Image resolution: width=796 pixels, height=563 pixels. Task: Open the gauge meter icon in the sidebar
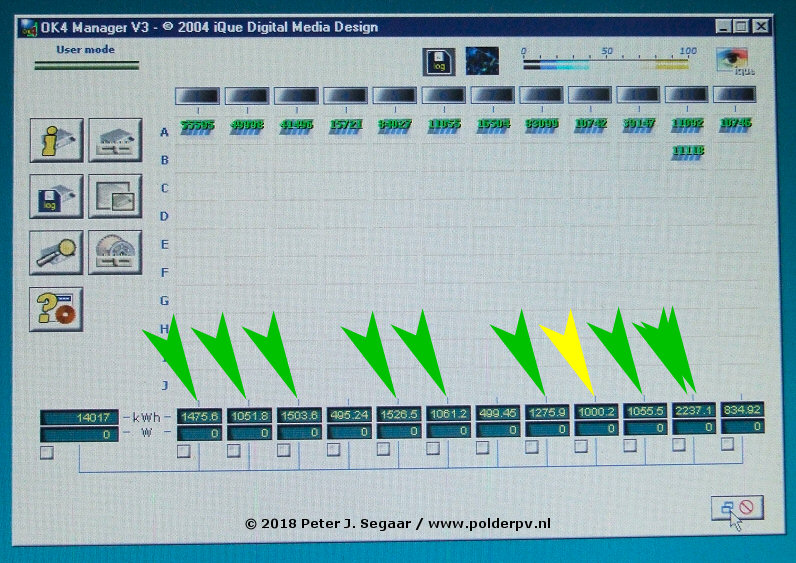114,252
